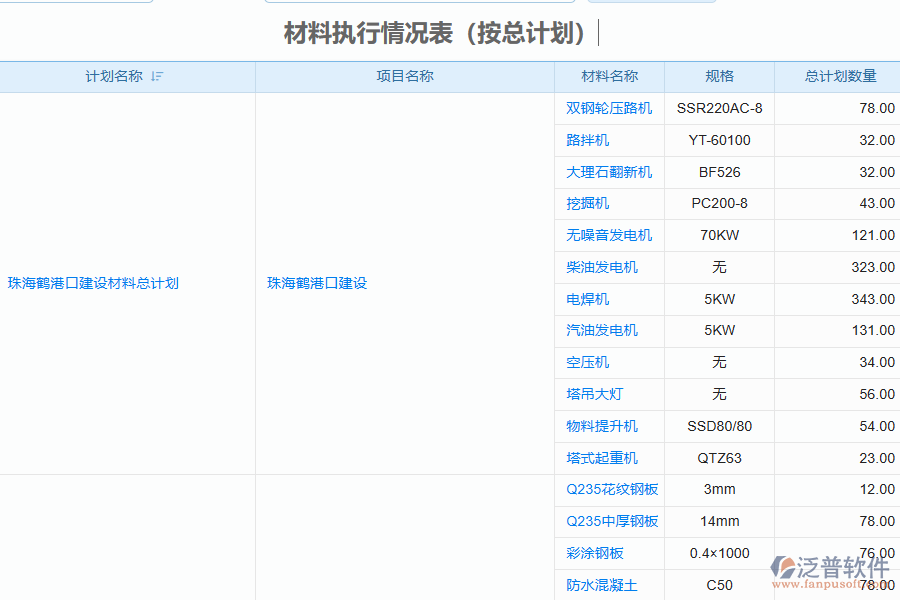Viewport: 900px width, 600px height.
Task: Click the sort icon beside 计划名称
Action: pyautogui.click(x=157, y=77)
